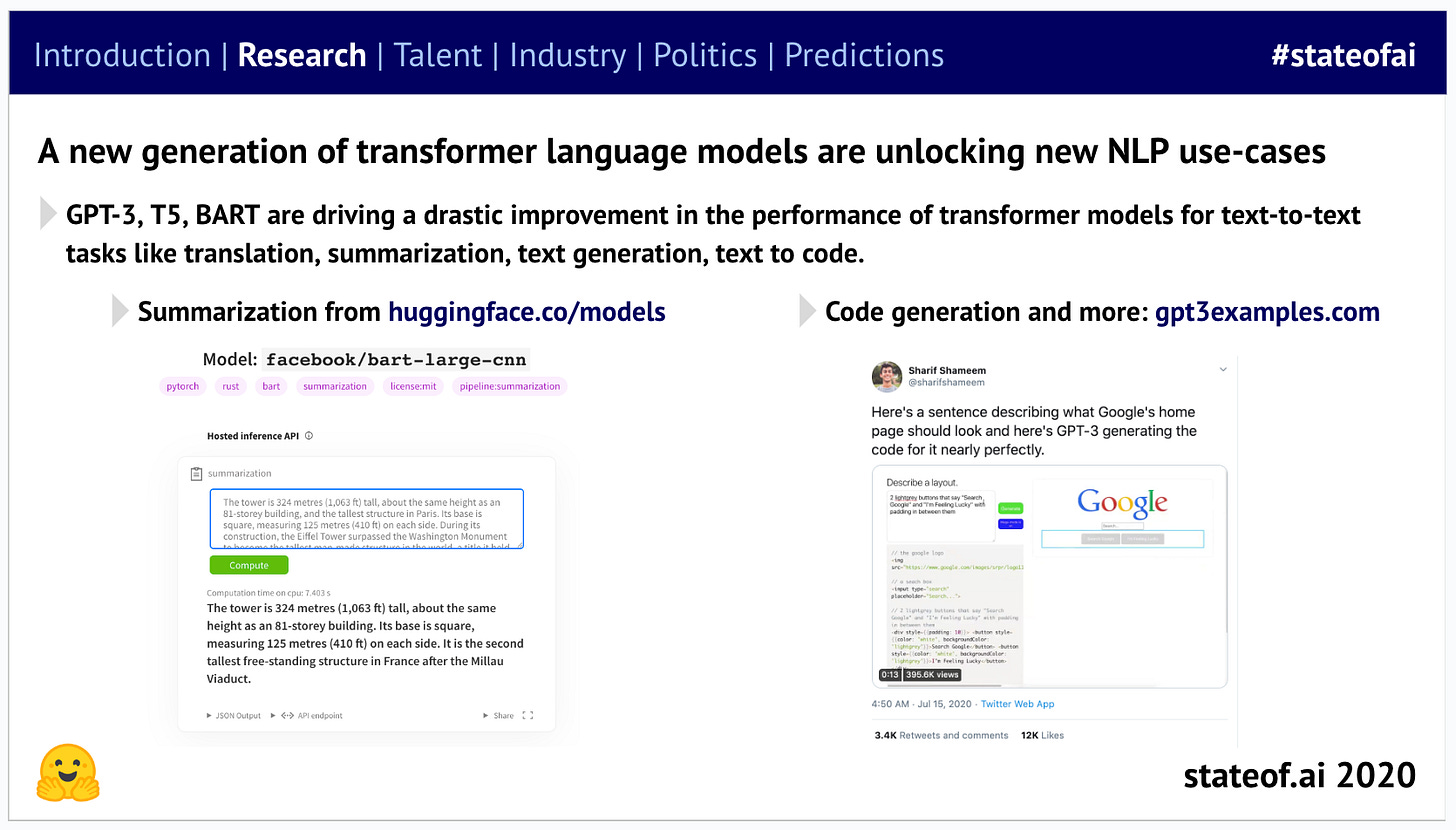Click the 0:13 video duration badge
1456x830 pixels.
(x=889, y=675)
